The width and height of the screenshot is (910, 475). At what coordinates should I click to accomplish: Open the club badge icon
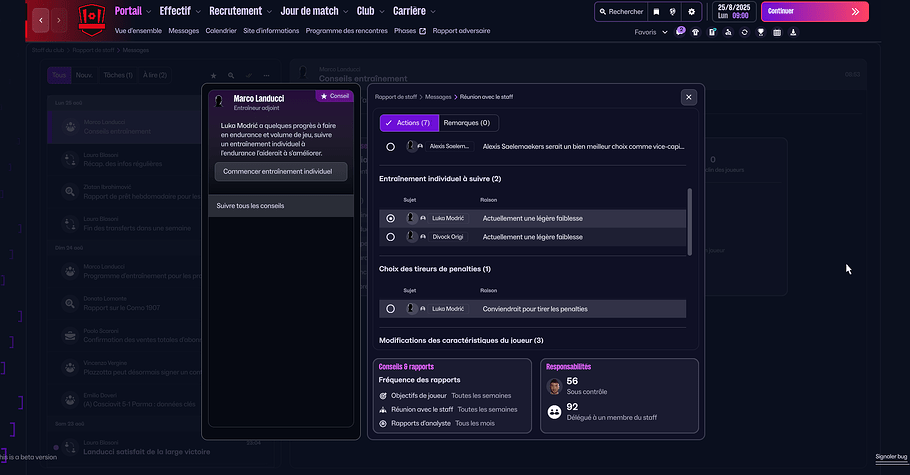[x=92, y=18]
